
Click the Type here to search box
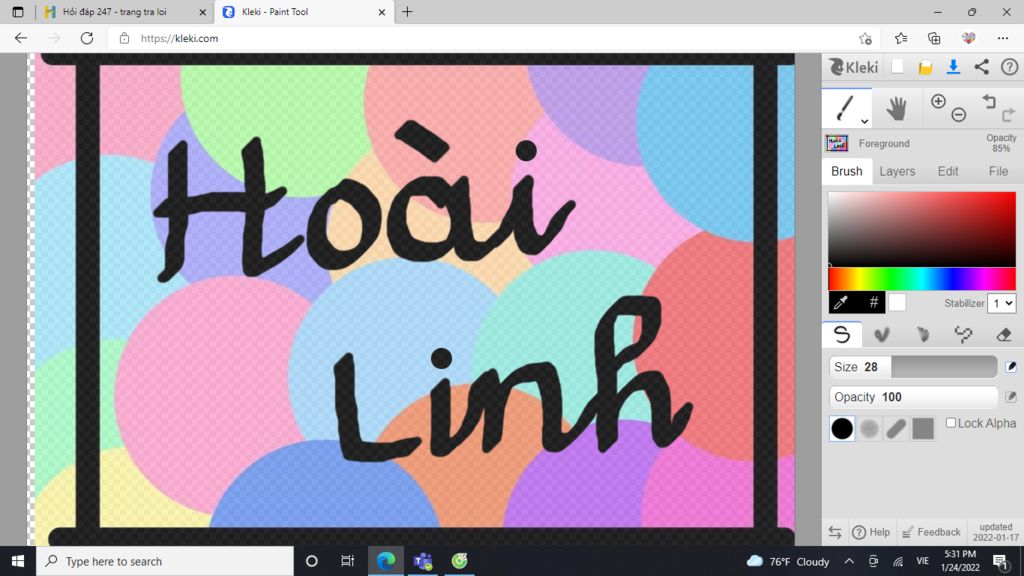pos(165,561)
